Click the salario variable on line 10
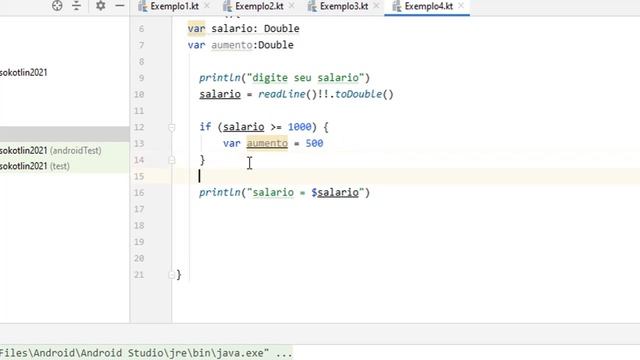This screenshot has height=360, width=640. pyautogui.click(x=220, y=94)
